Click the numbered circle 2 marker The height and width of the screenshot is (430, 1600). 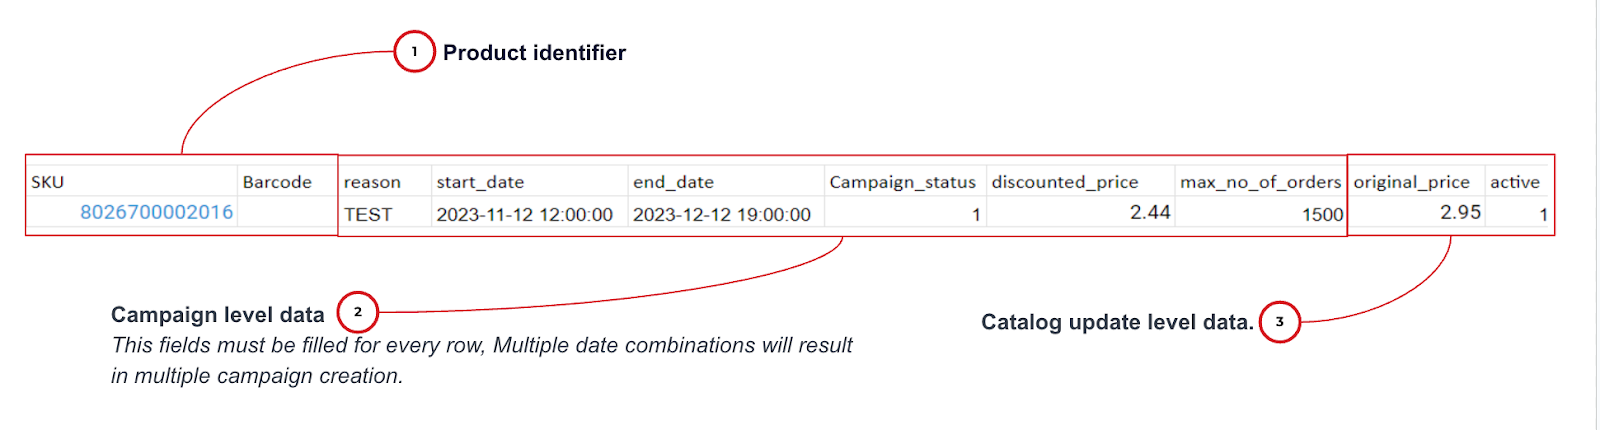[x=357, y=312]
